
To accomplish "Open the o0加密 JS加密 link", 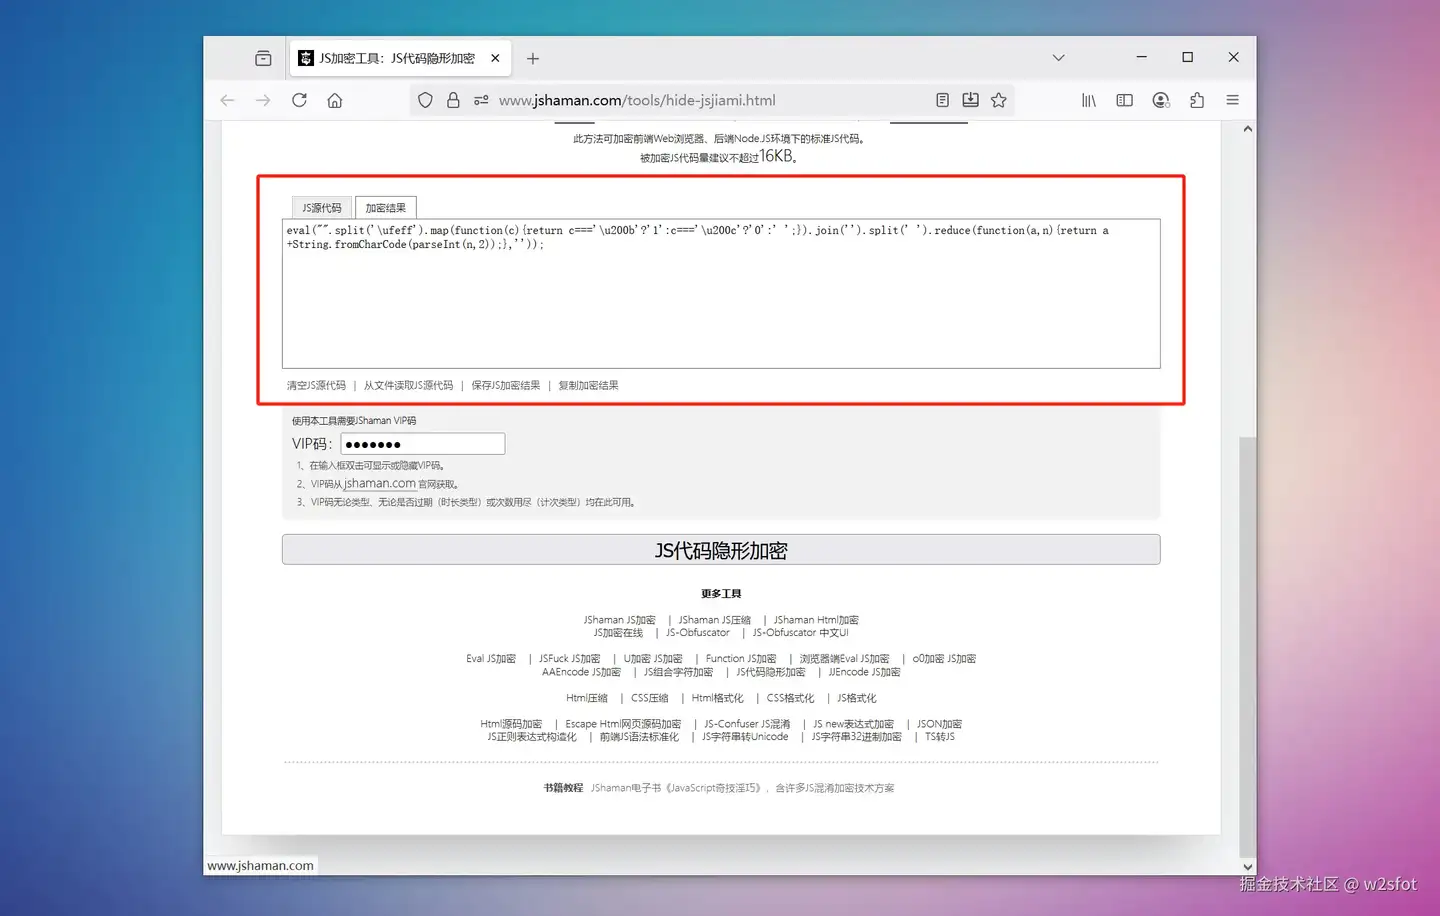I will pyautogui.click(x=944, y=658).
